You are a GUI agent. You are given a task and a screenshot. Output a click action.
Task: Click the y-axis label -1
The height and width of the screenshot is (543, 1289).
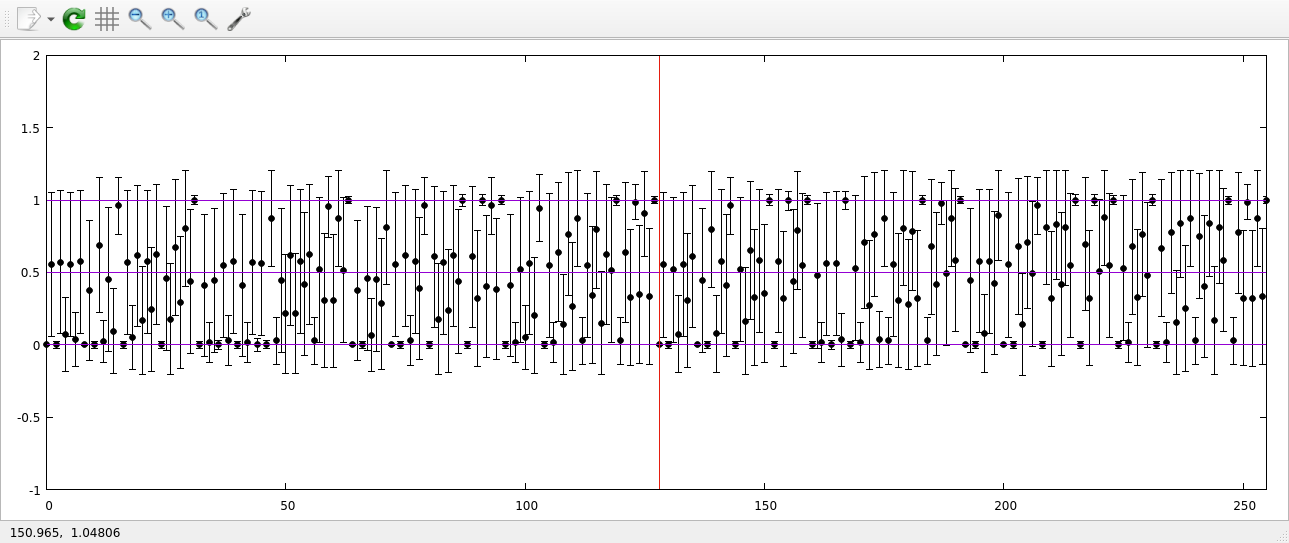34,490
